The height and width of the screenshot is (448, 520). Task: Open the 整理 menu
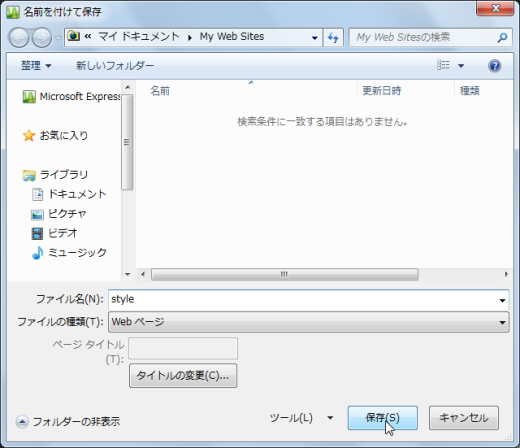(36, 65)
